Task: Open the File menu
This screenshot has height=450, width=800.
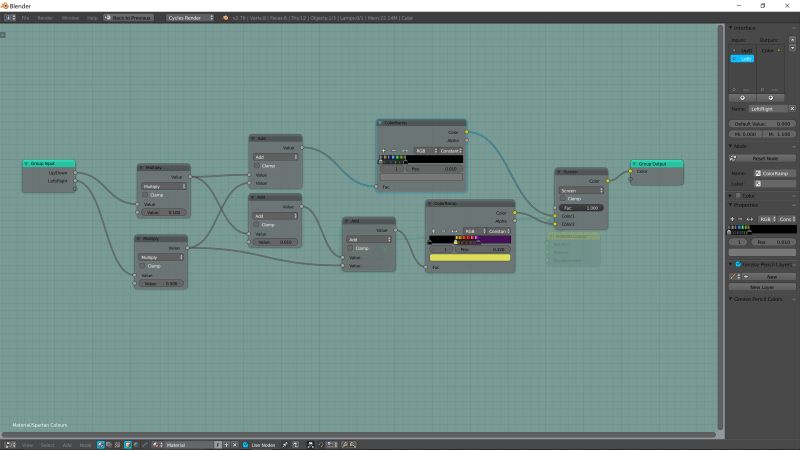Action: click(x=25, y=18)
